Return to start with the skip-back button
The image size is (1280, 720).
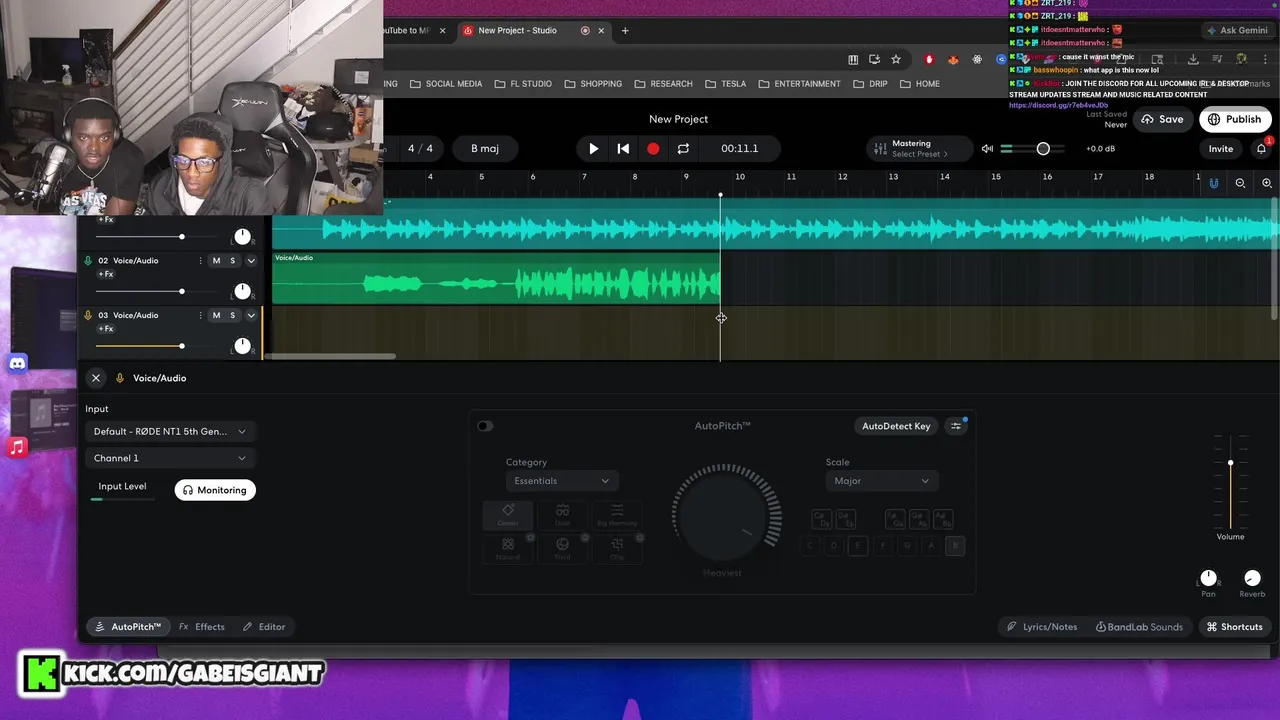tap(623, 148)
